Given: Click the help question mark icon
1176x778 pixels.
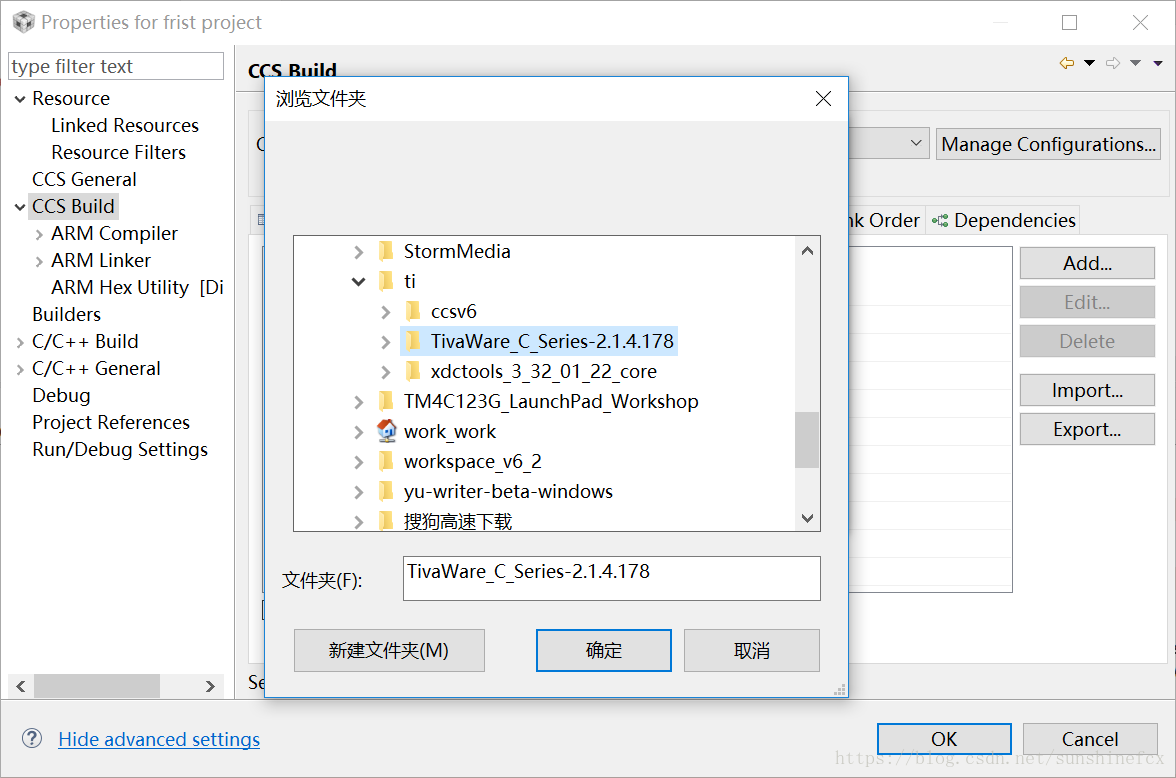Looking at the screenshot, I should coord(32,738).
